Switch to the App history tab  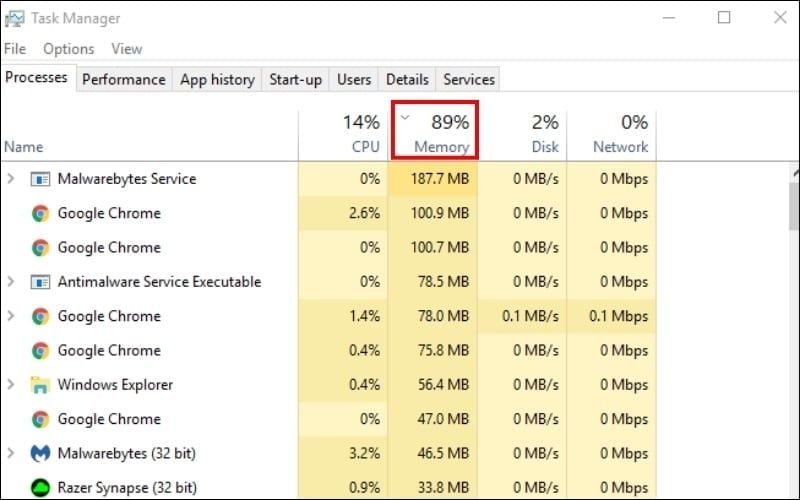pos(217,80)
